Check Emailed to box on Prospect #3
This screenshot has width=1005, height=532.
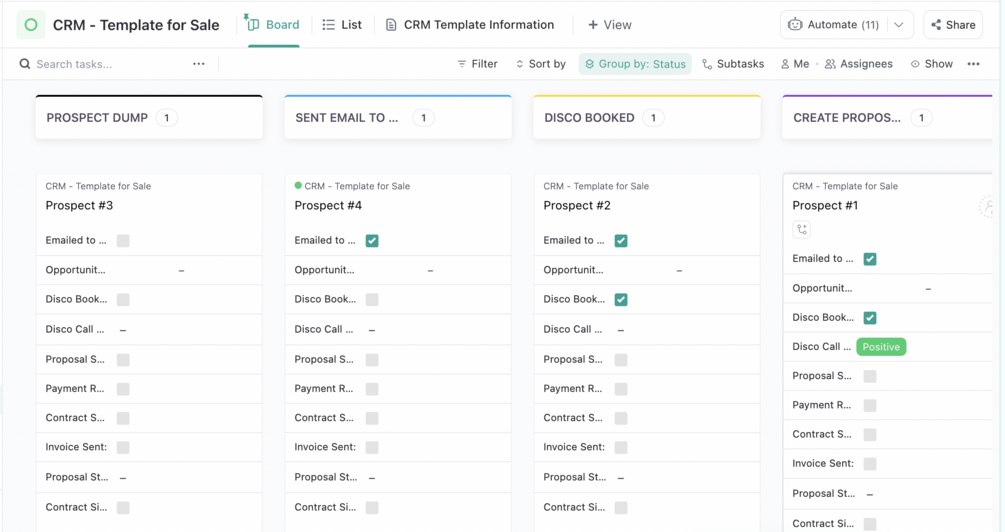coord(123,241)
